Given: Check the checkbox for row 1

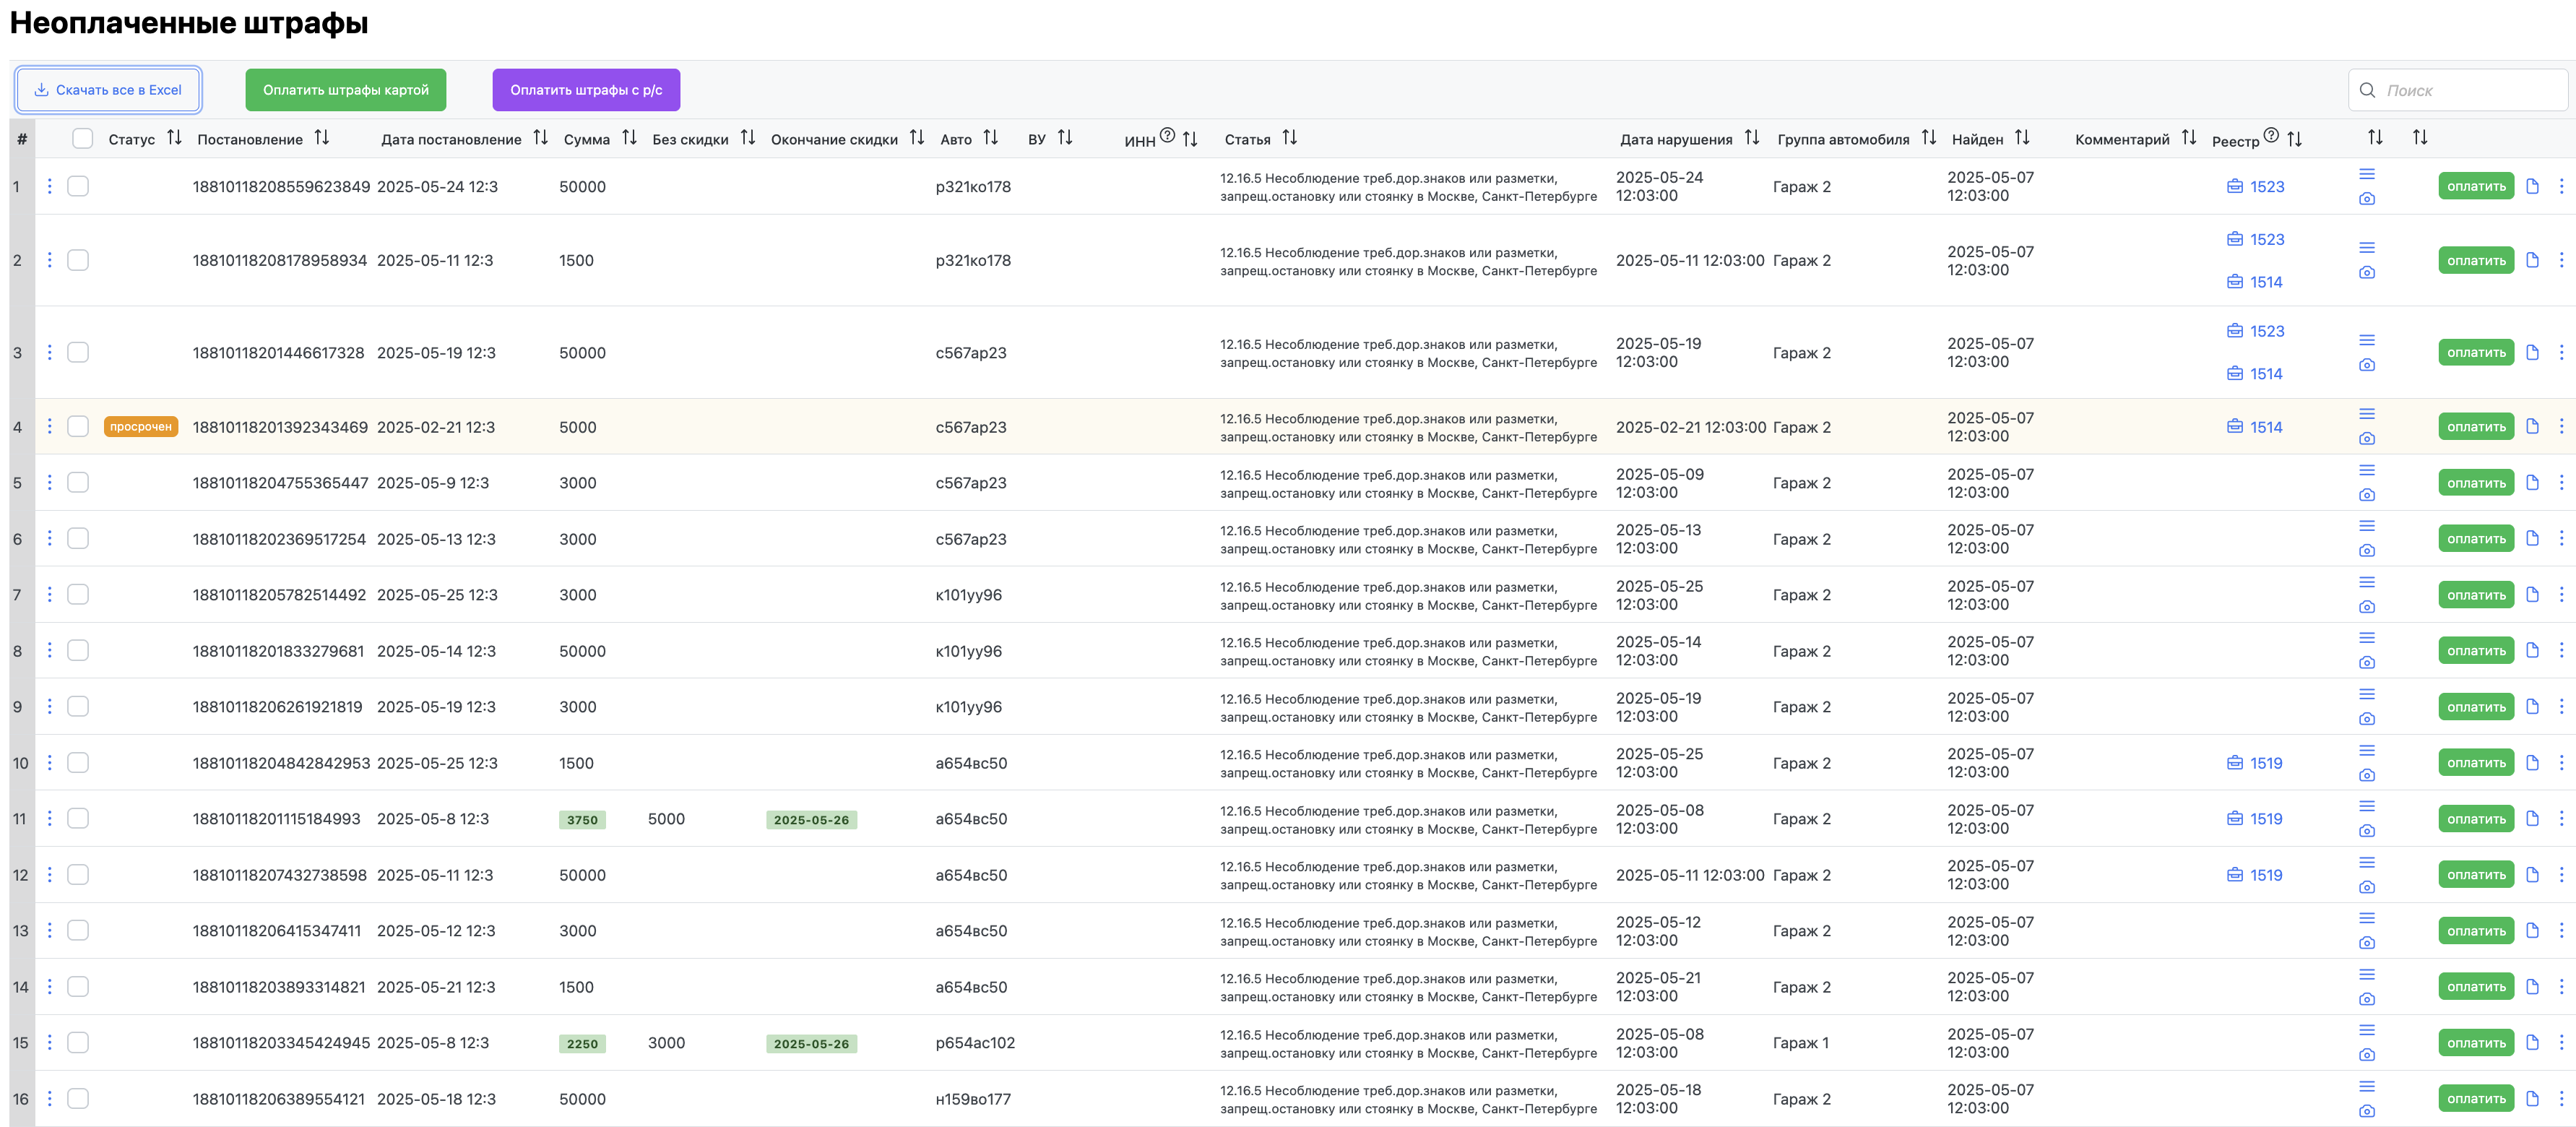Looking at the screenshot, I should (x=78, y=186).
